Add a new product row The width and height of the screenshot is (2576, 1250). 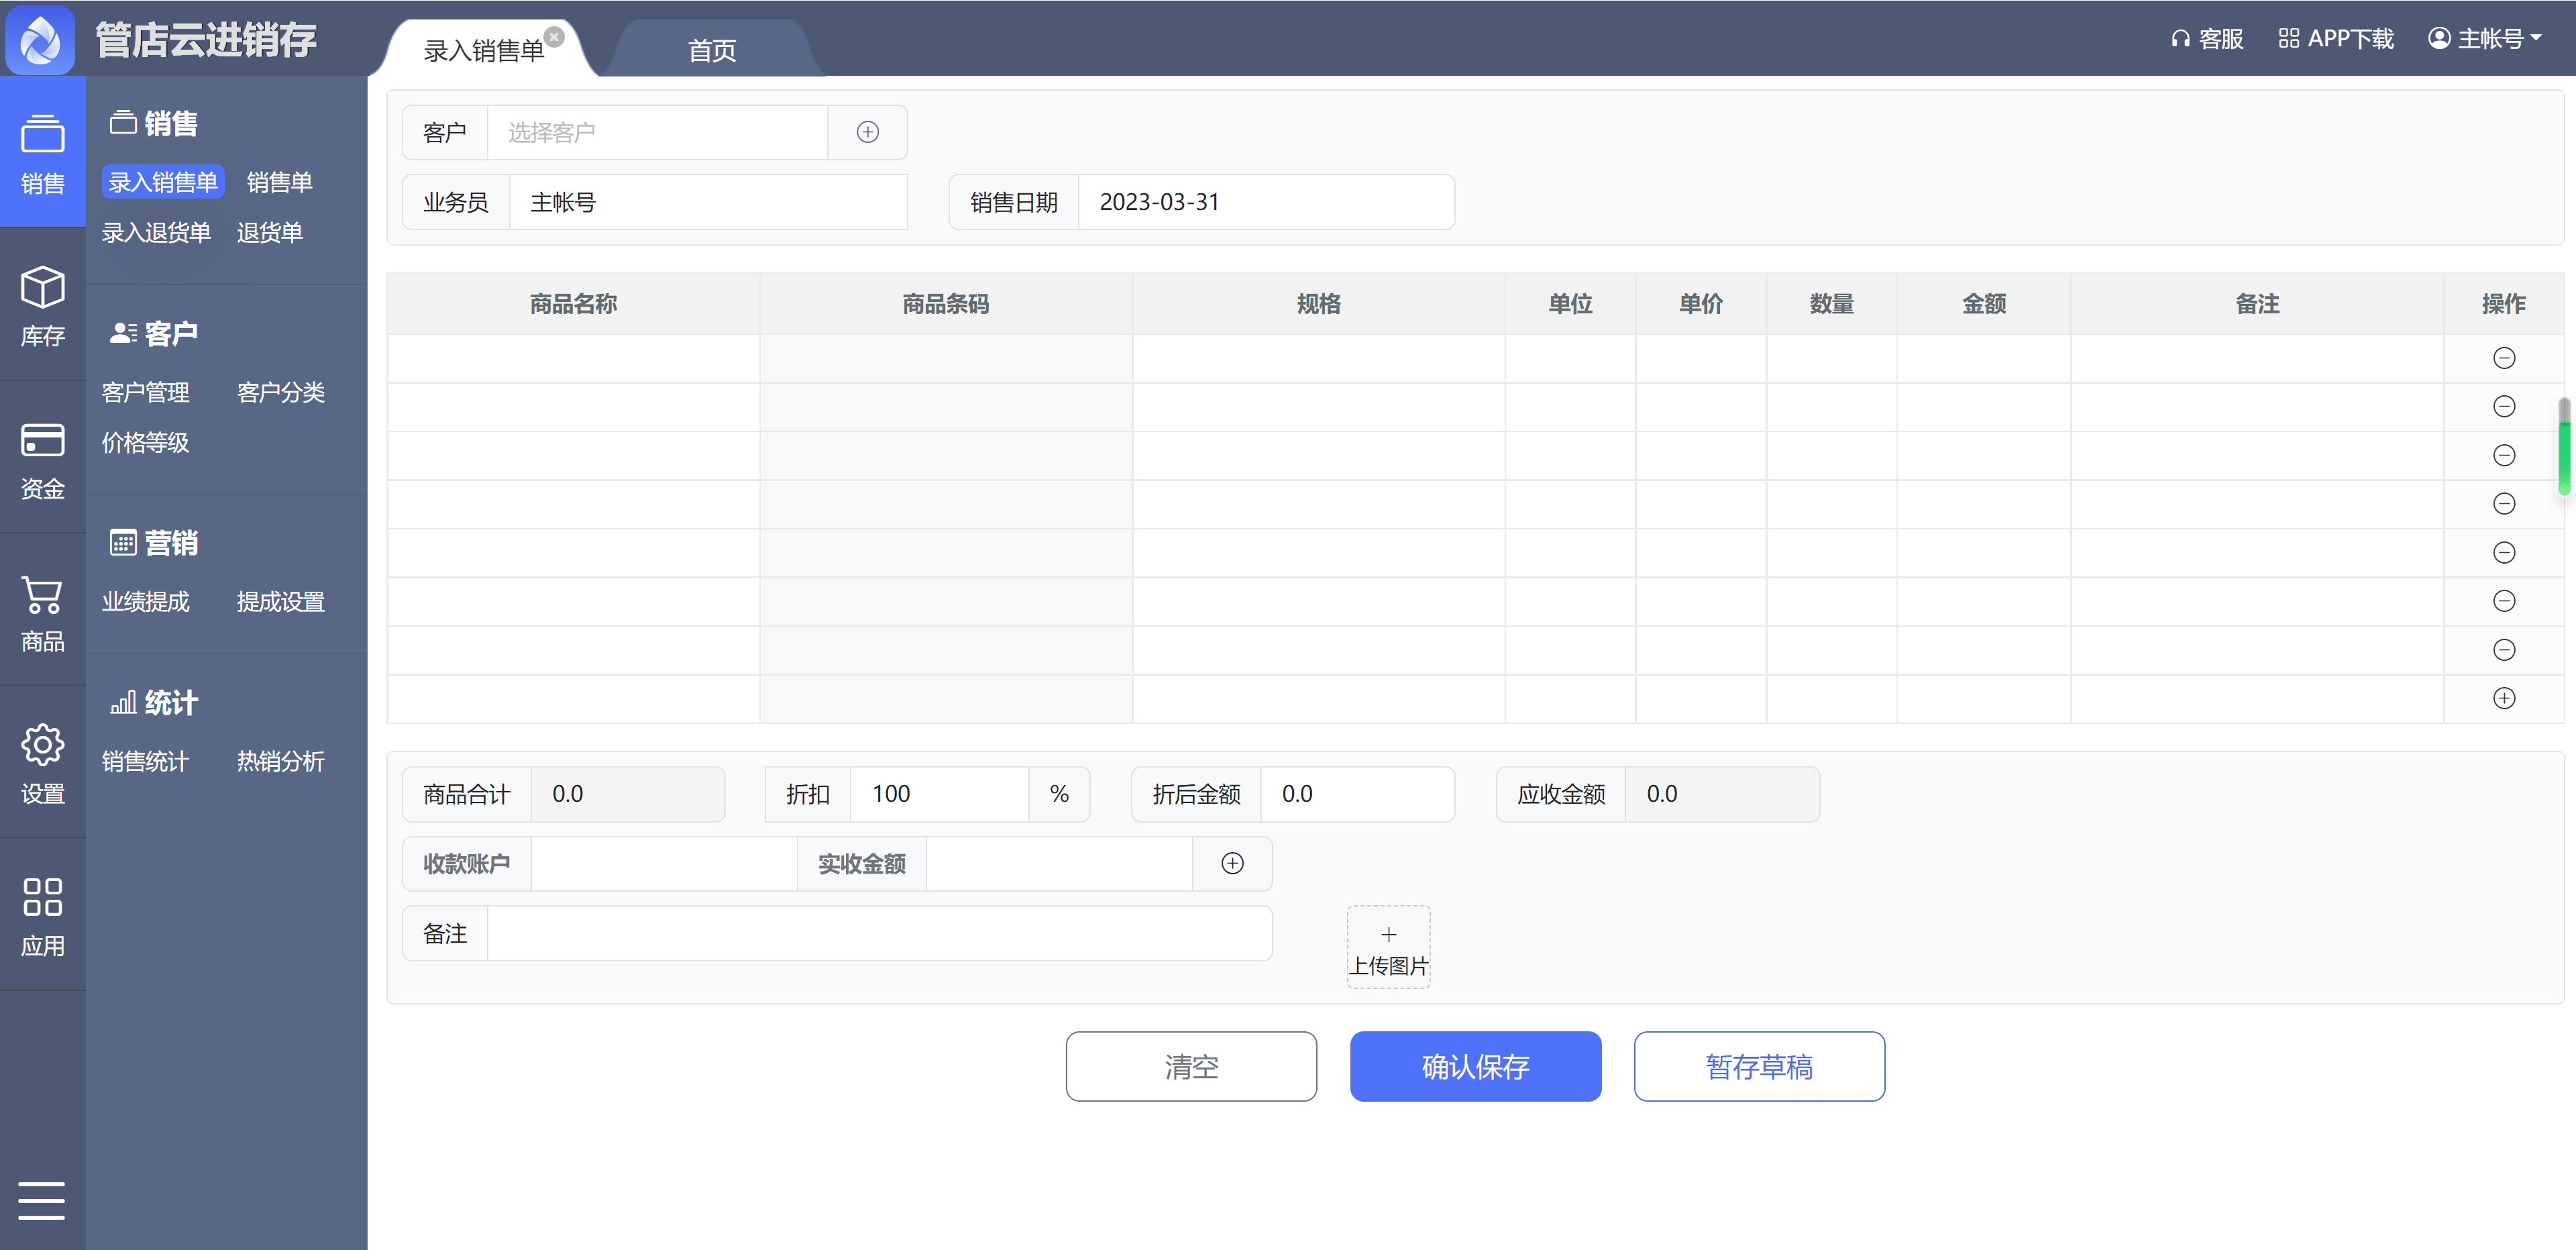tap(2503, 698)
